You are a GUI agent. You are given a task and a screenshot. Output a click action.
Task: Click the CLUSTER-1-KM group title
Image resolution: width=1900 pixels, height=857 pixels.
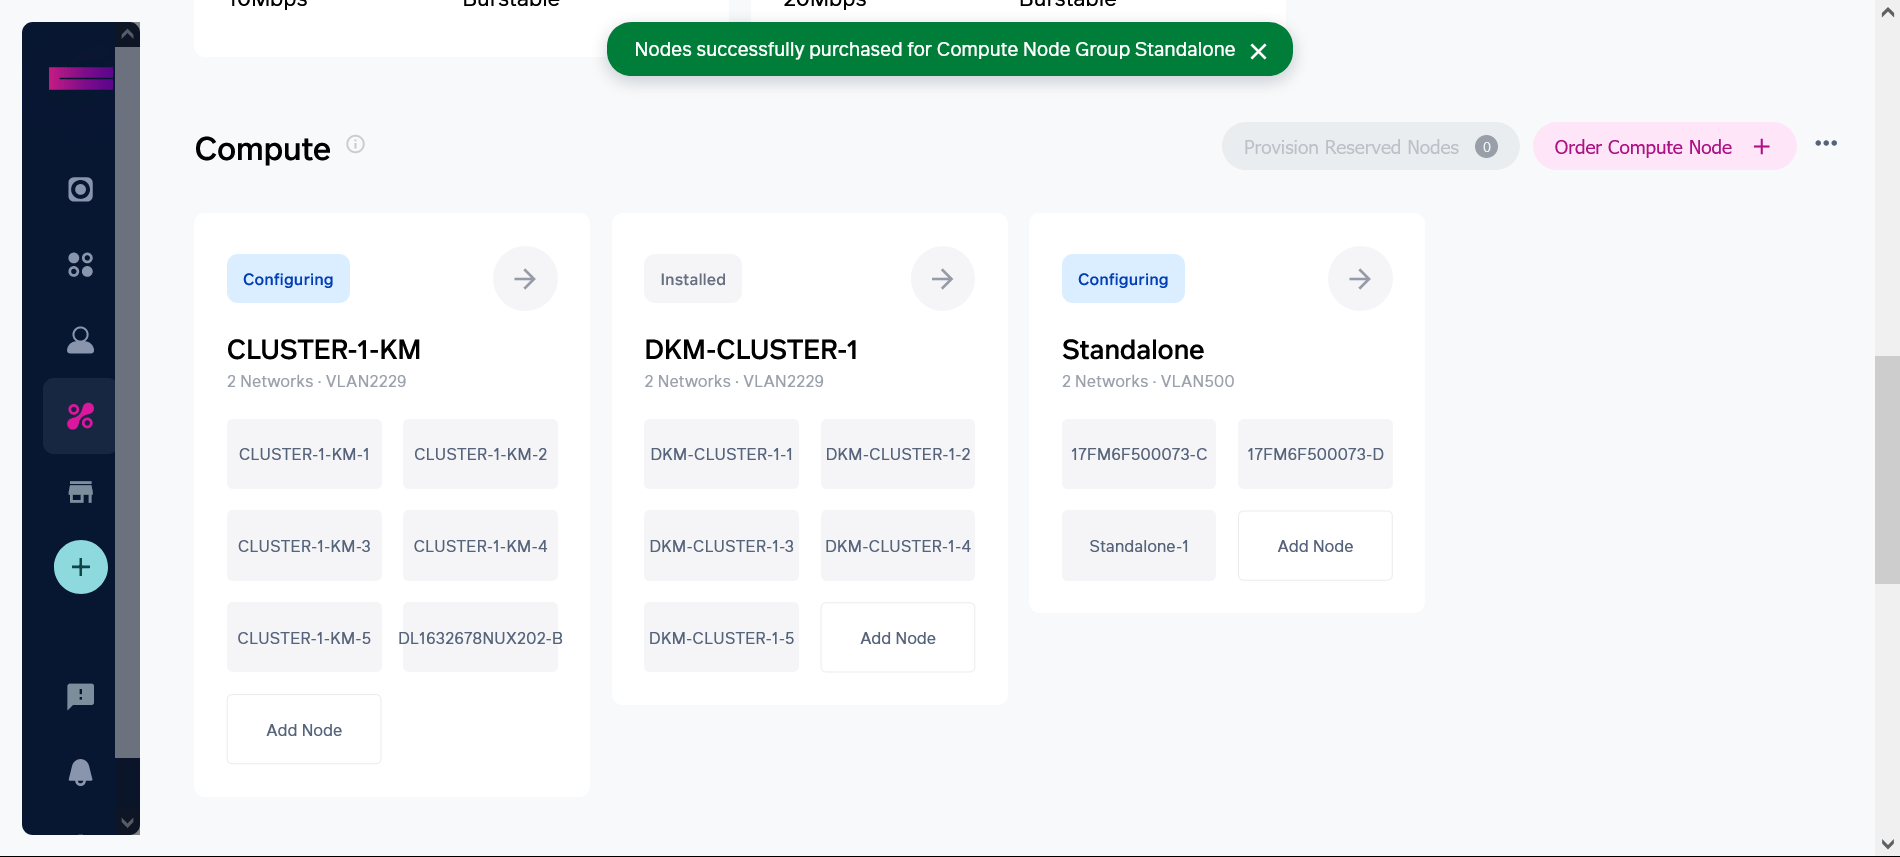click(324, 349)
